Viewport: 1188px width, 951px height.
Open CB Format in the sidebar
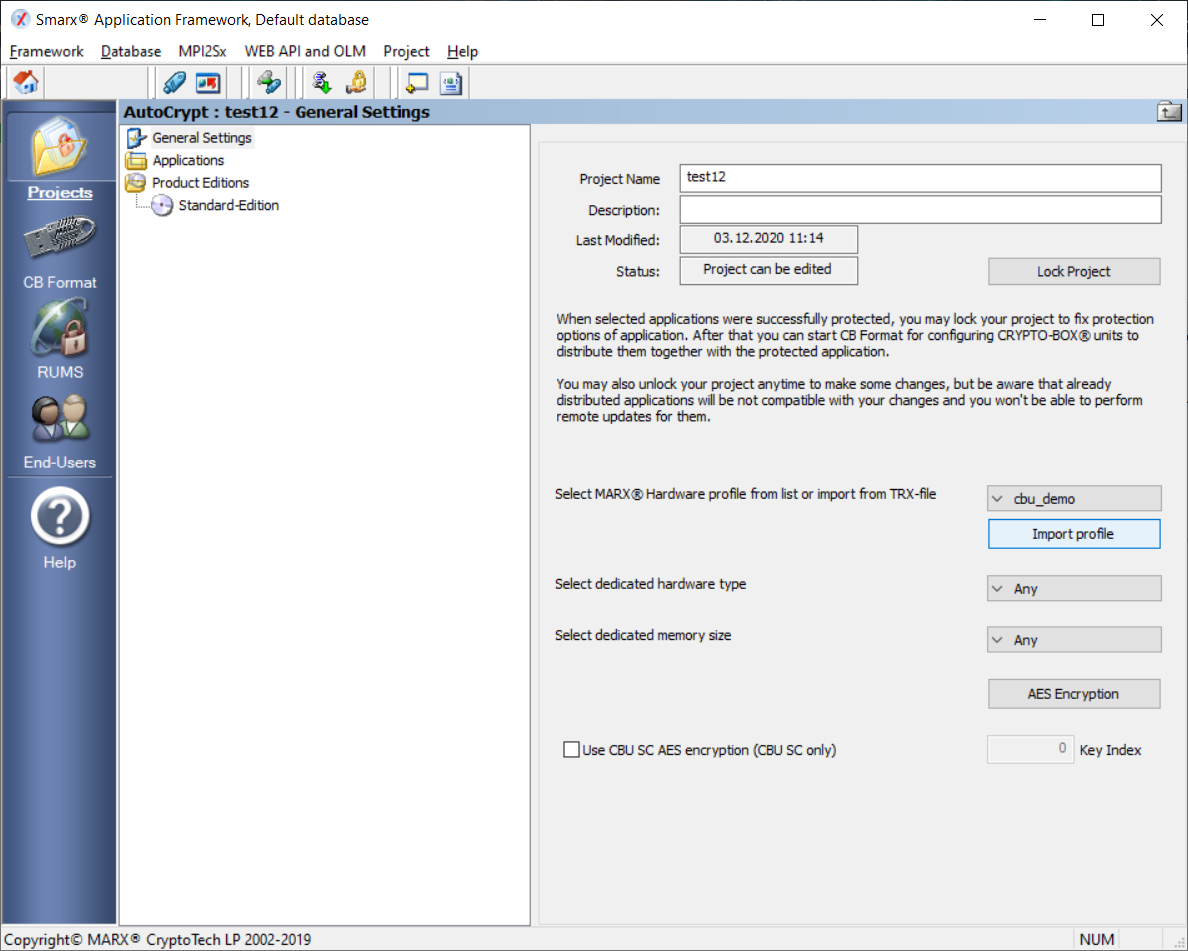60,252
